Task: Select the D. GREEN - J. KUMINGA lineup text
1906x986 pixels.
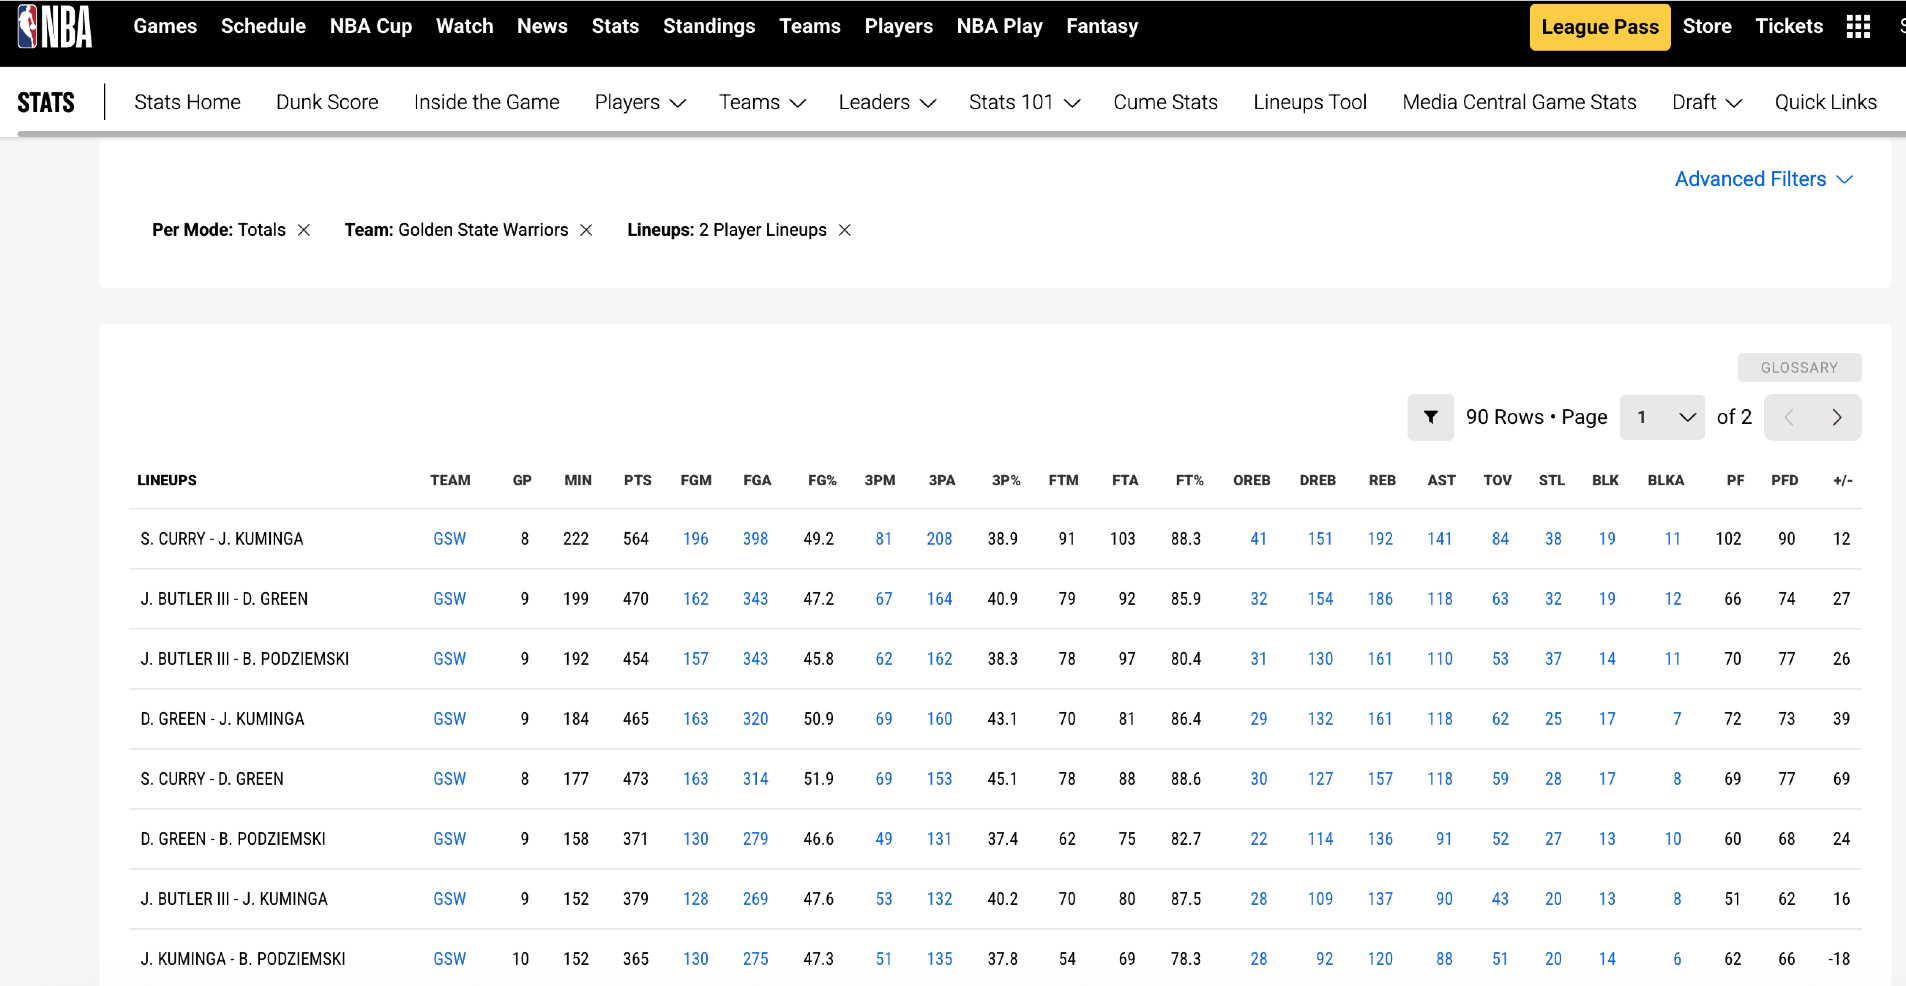Action: (x=222, y=719)
